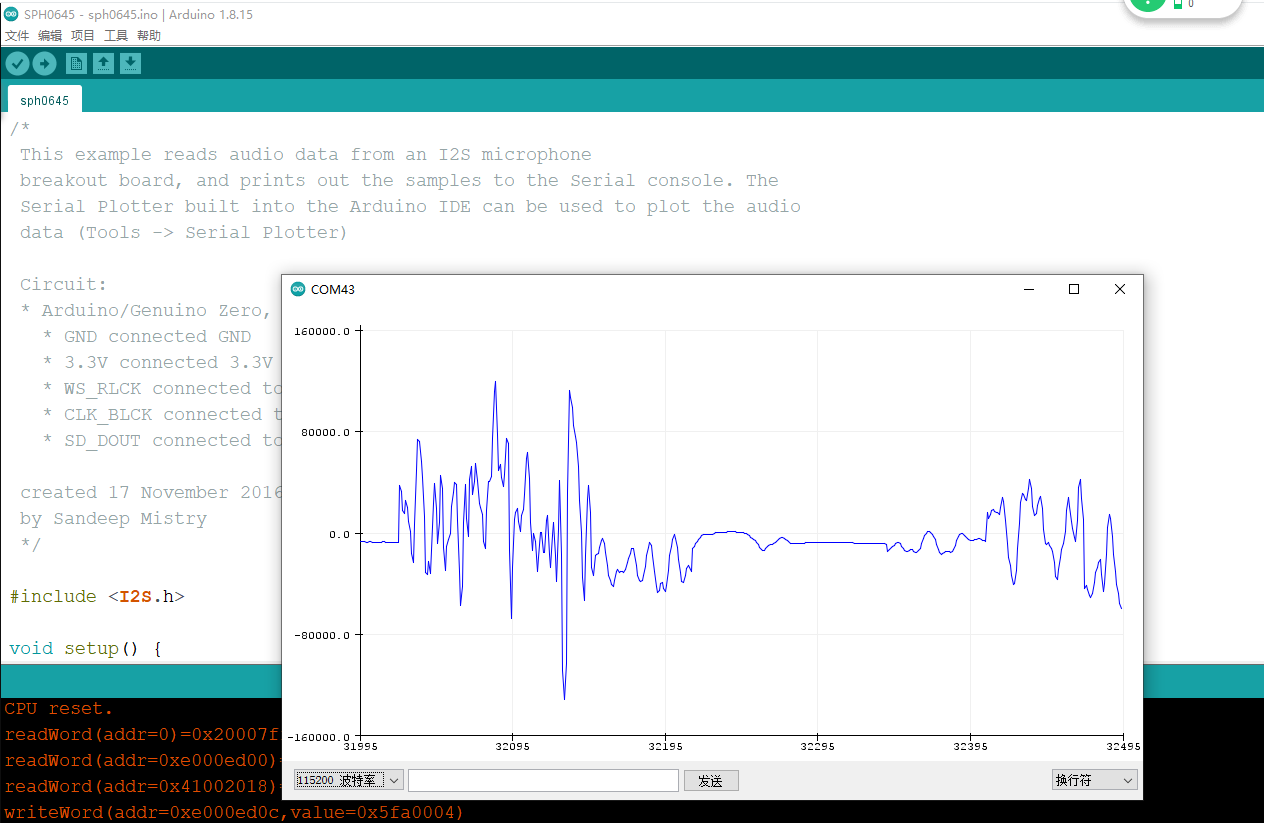This screenshot has width=1264, height=823.
Task: Close the COM43 plotter window
Action: click(x=1120, y=289)
